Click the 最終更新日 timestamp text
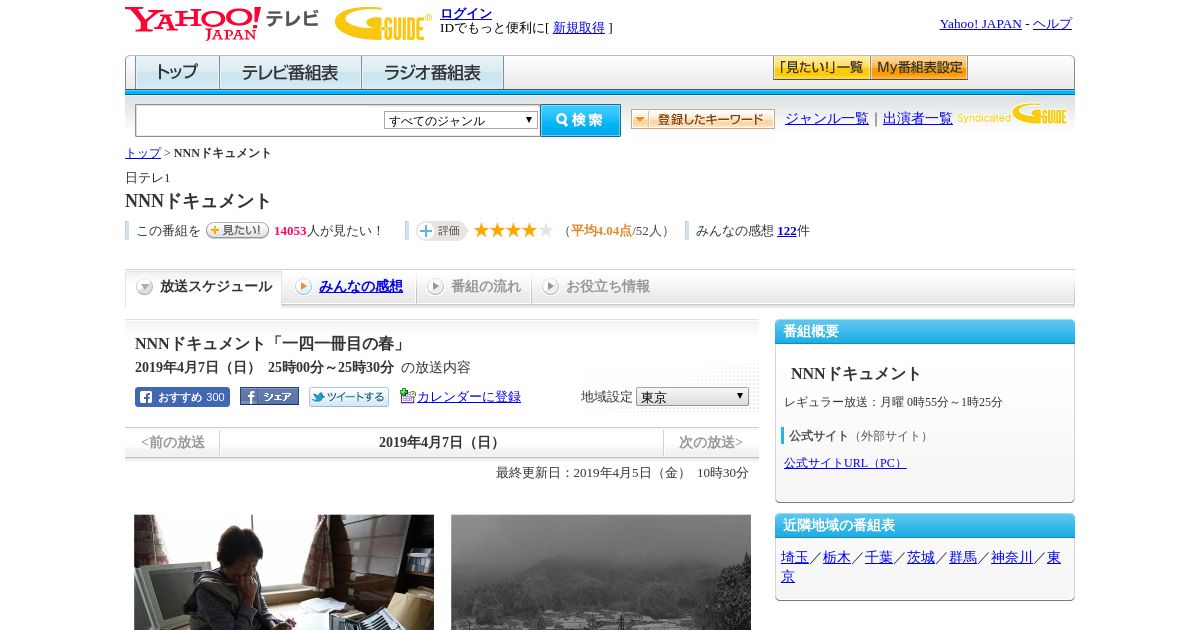Image resolution: width=1200 pixels, height=630 pixels. pyautogui.click(x=622, y=473)
